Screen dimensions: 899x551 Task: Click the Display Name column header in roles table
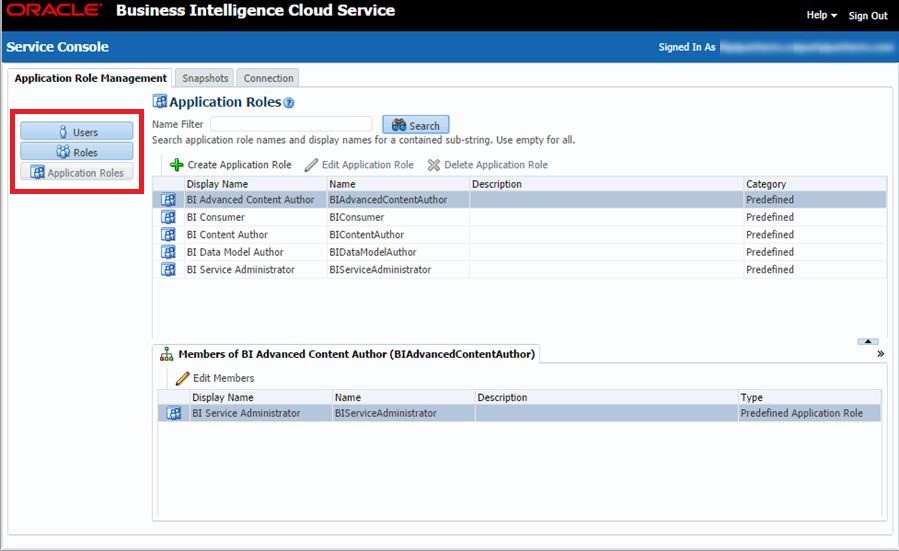tap(256, 184)
